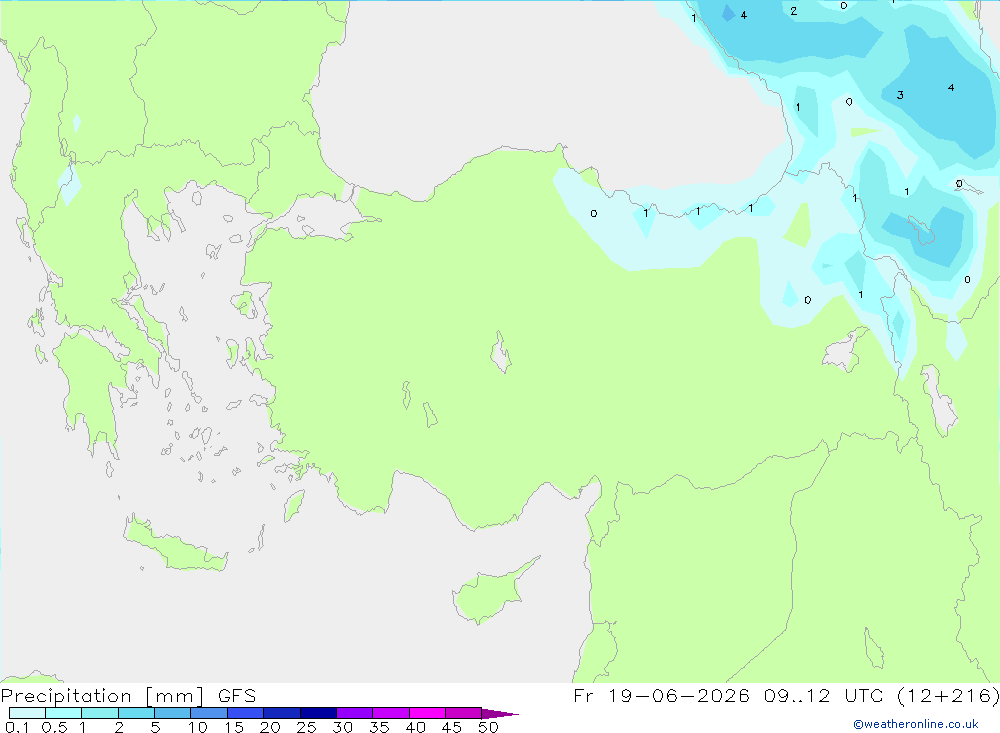
Task: Pick the 0.1–0.5 mm lightest cyan legend swatch
Action: (x=27, y=713)
